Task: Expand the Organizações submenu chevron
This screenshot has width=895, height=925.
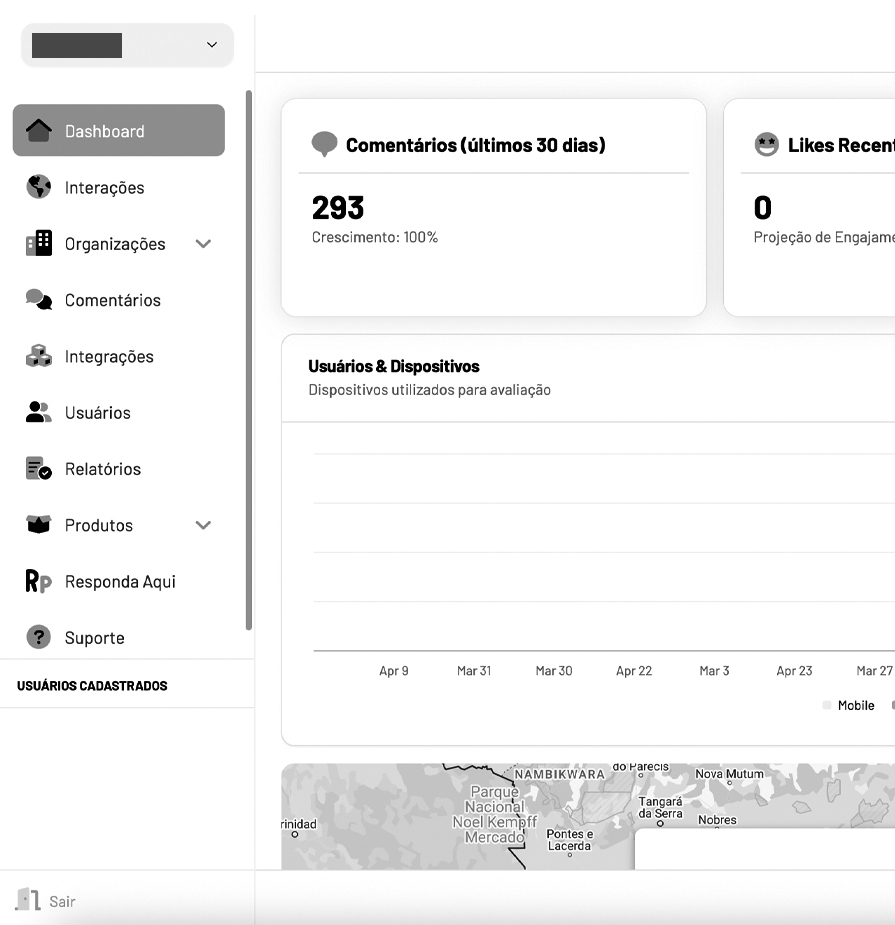Action: 203,244
